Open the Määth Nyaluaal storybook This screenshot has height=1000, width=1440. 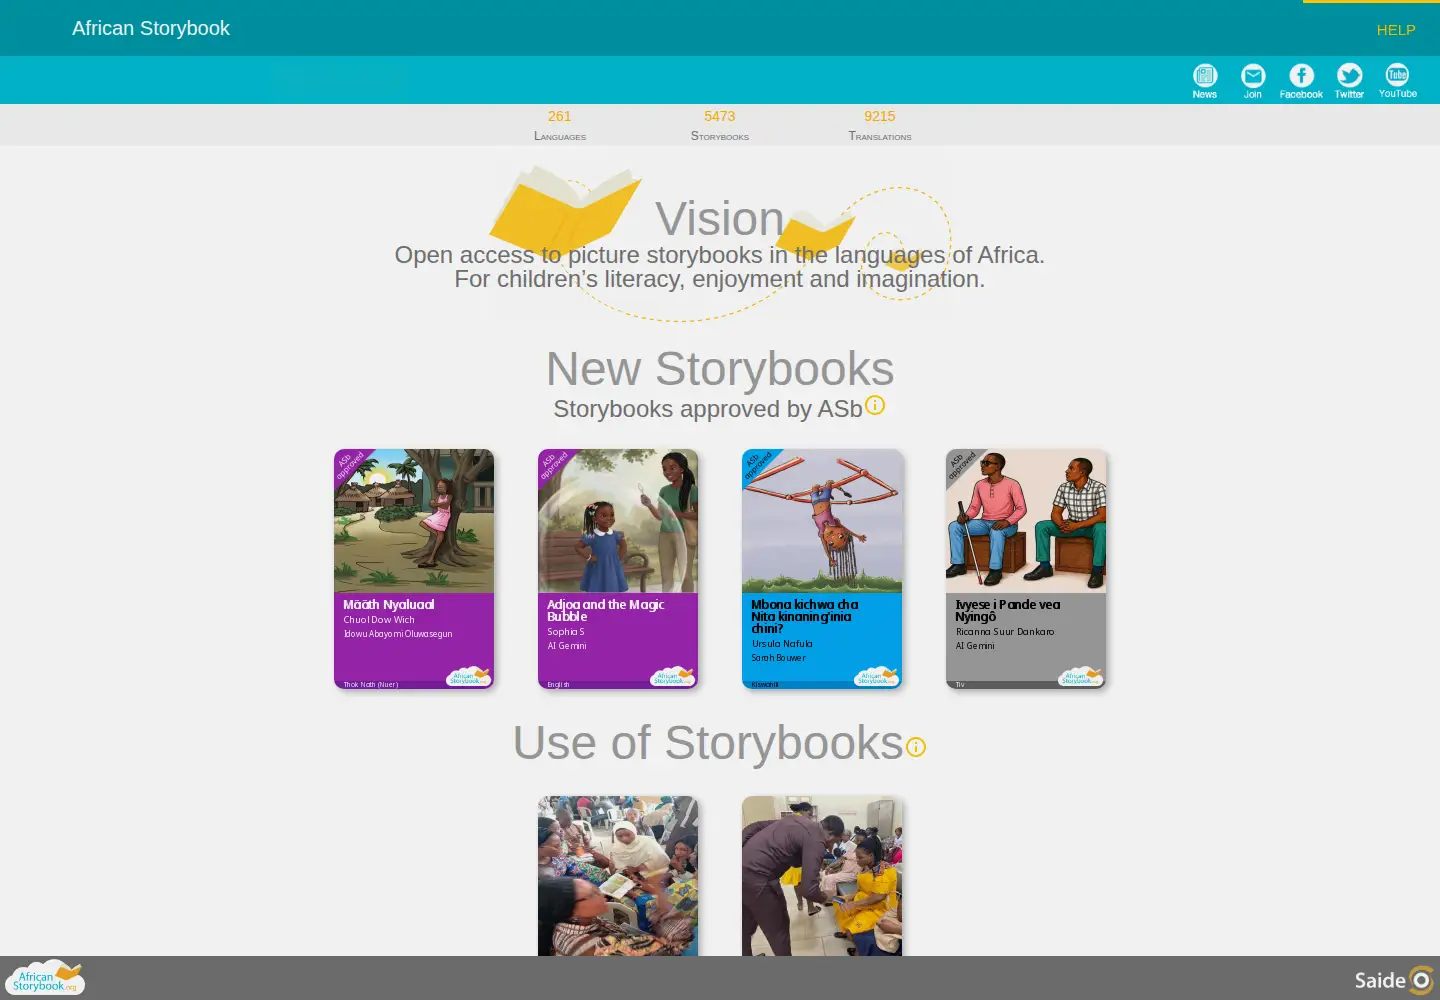[414, 569]
